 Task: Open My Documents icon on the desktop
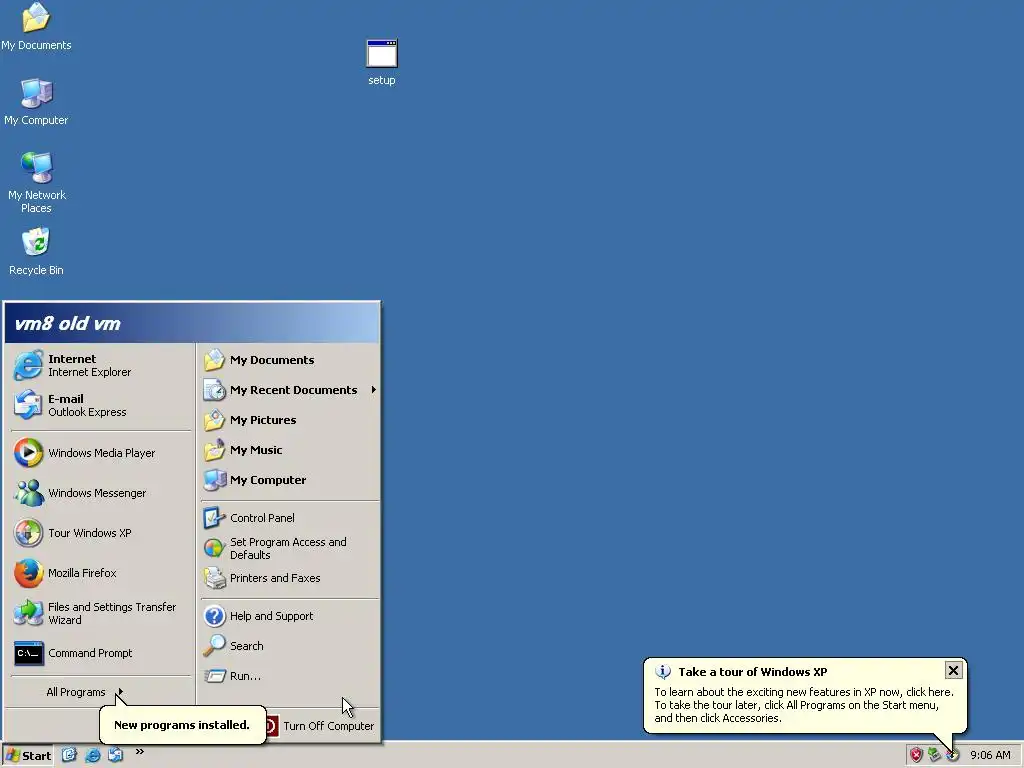click(36, 26)
